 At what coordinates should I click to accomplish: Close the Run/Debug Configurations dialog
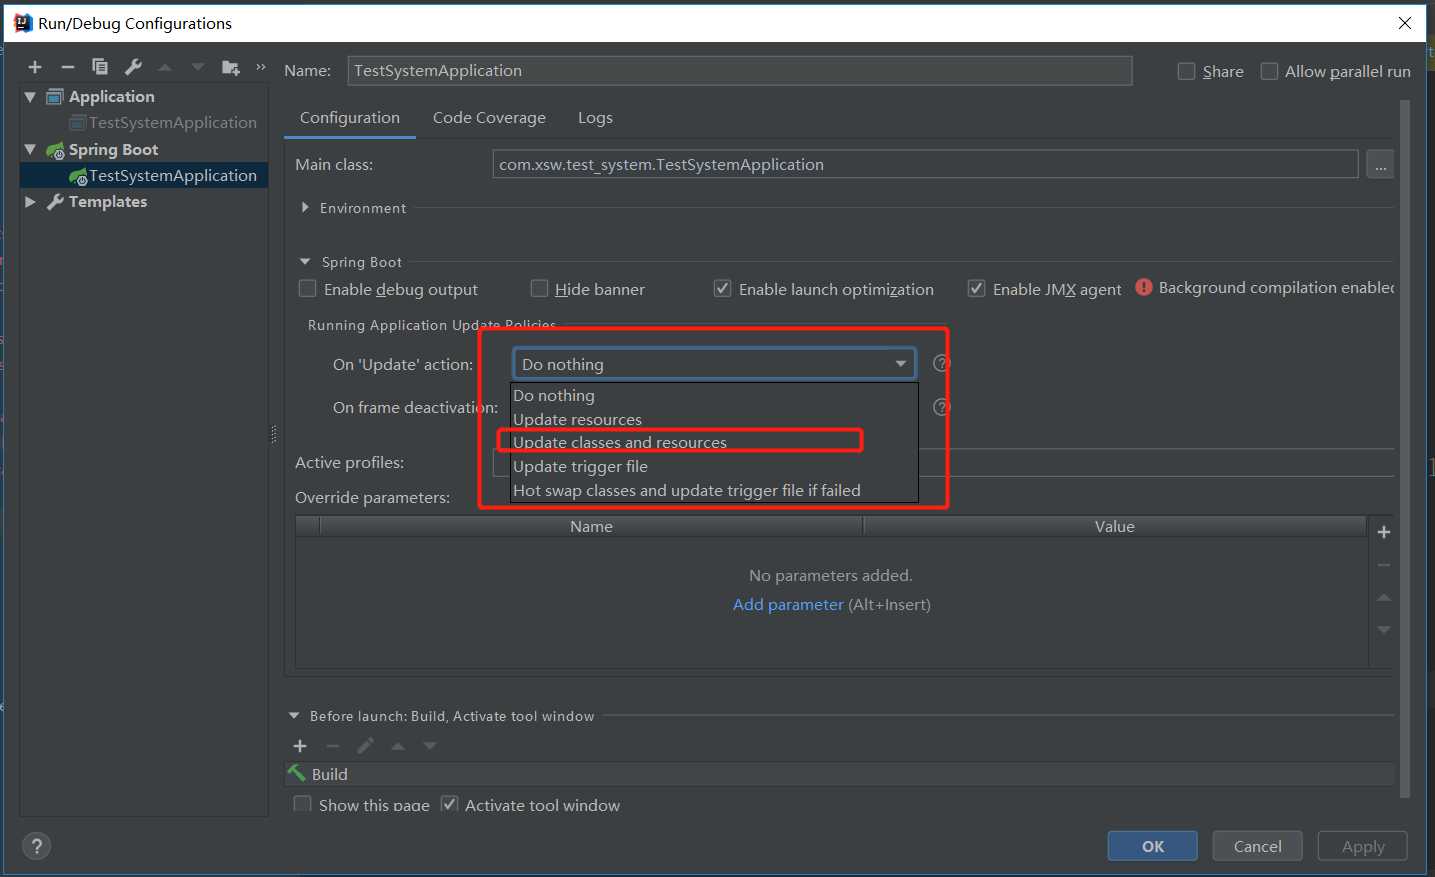(1405, 23)
